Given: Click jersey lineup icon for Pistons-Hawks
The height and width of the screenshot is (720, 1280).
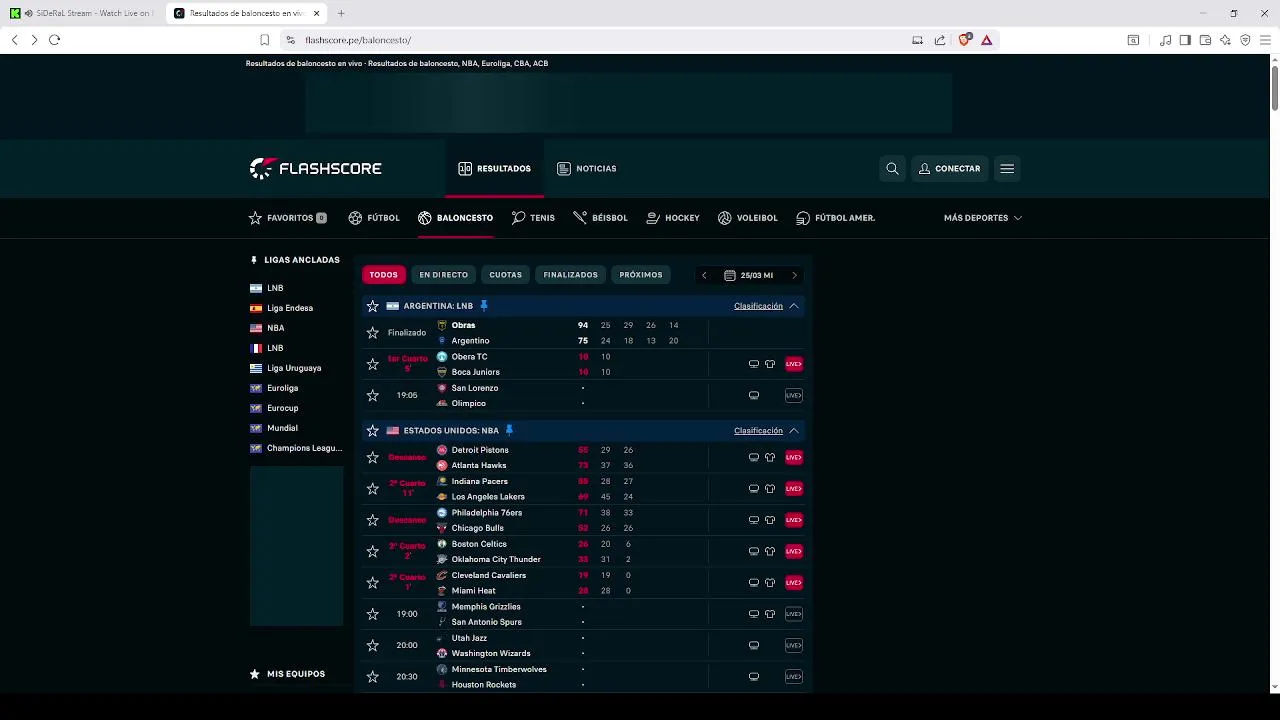Looking at the screenshot, I should tap(770, 458).
